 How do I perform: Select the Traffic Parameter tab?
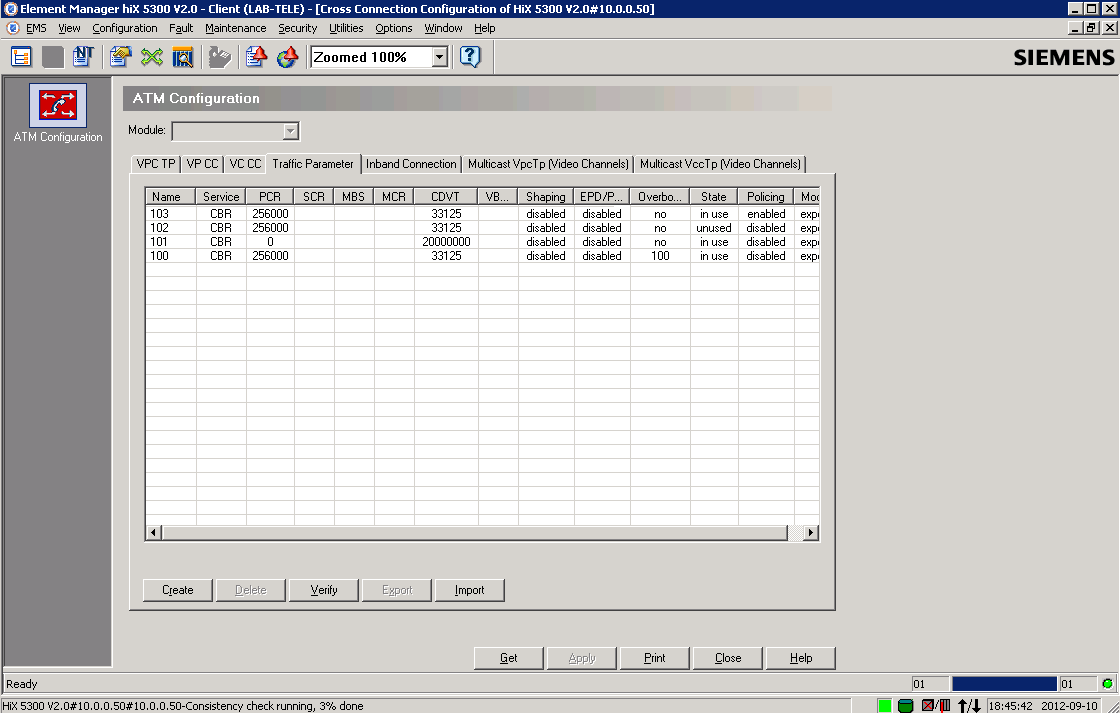click(x=313, y=164)
